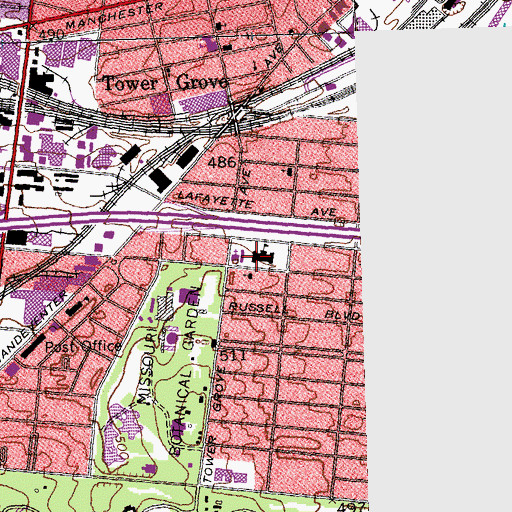Click the "BOTANICAL" garden label
Screen dimensions: 512x512
(180, 412)
